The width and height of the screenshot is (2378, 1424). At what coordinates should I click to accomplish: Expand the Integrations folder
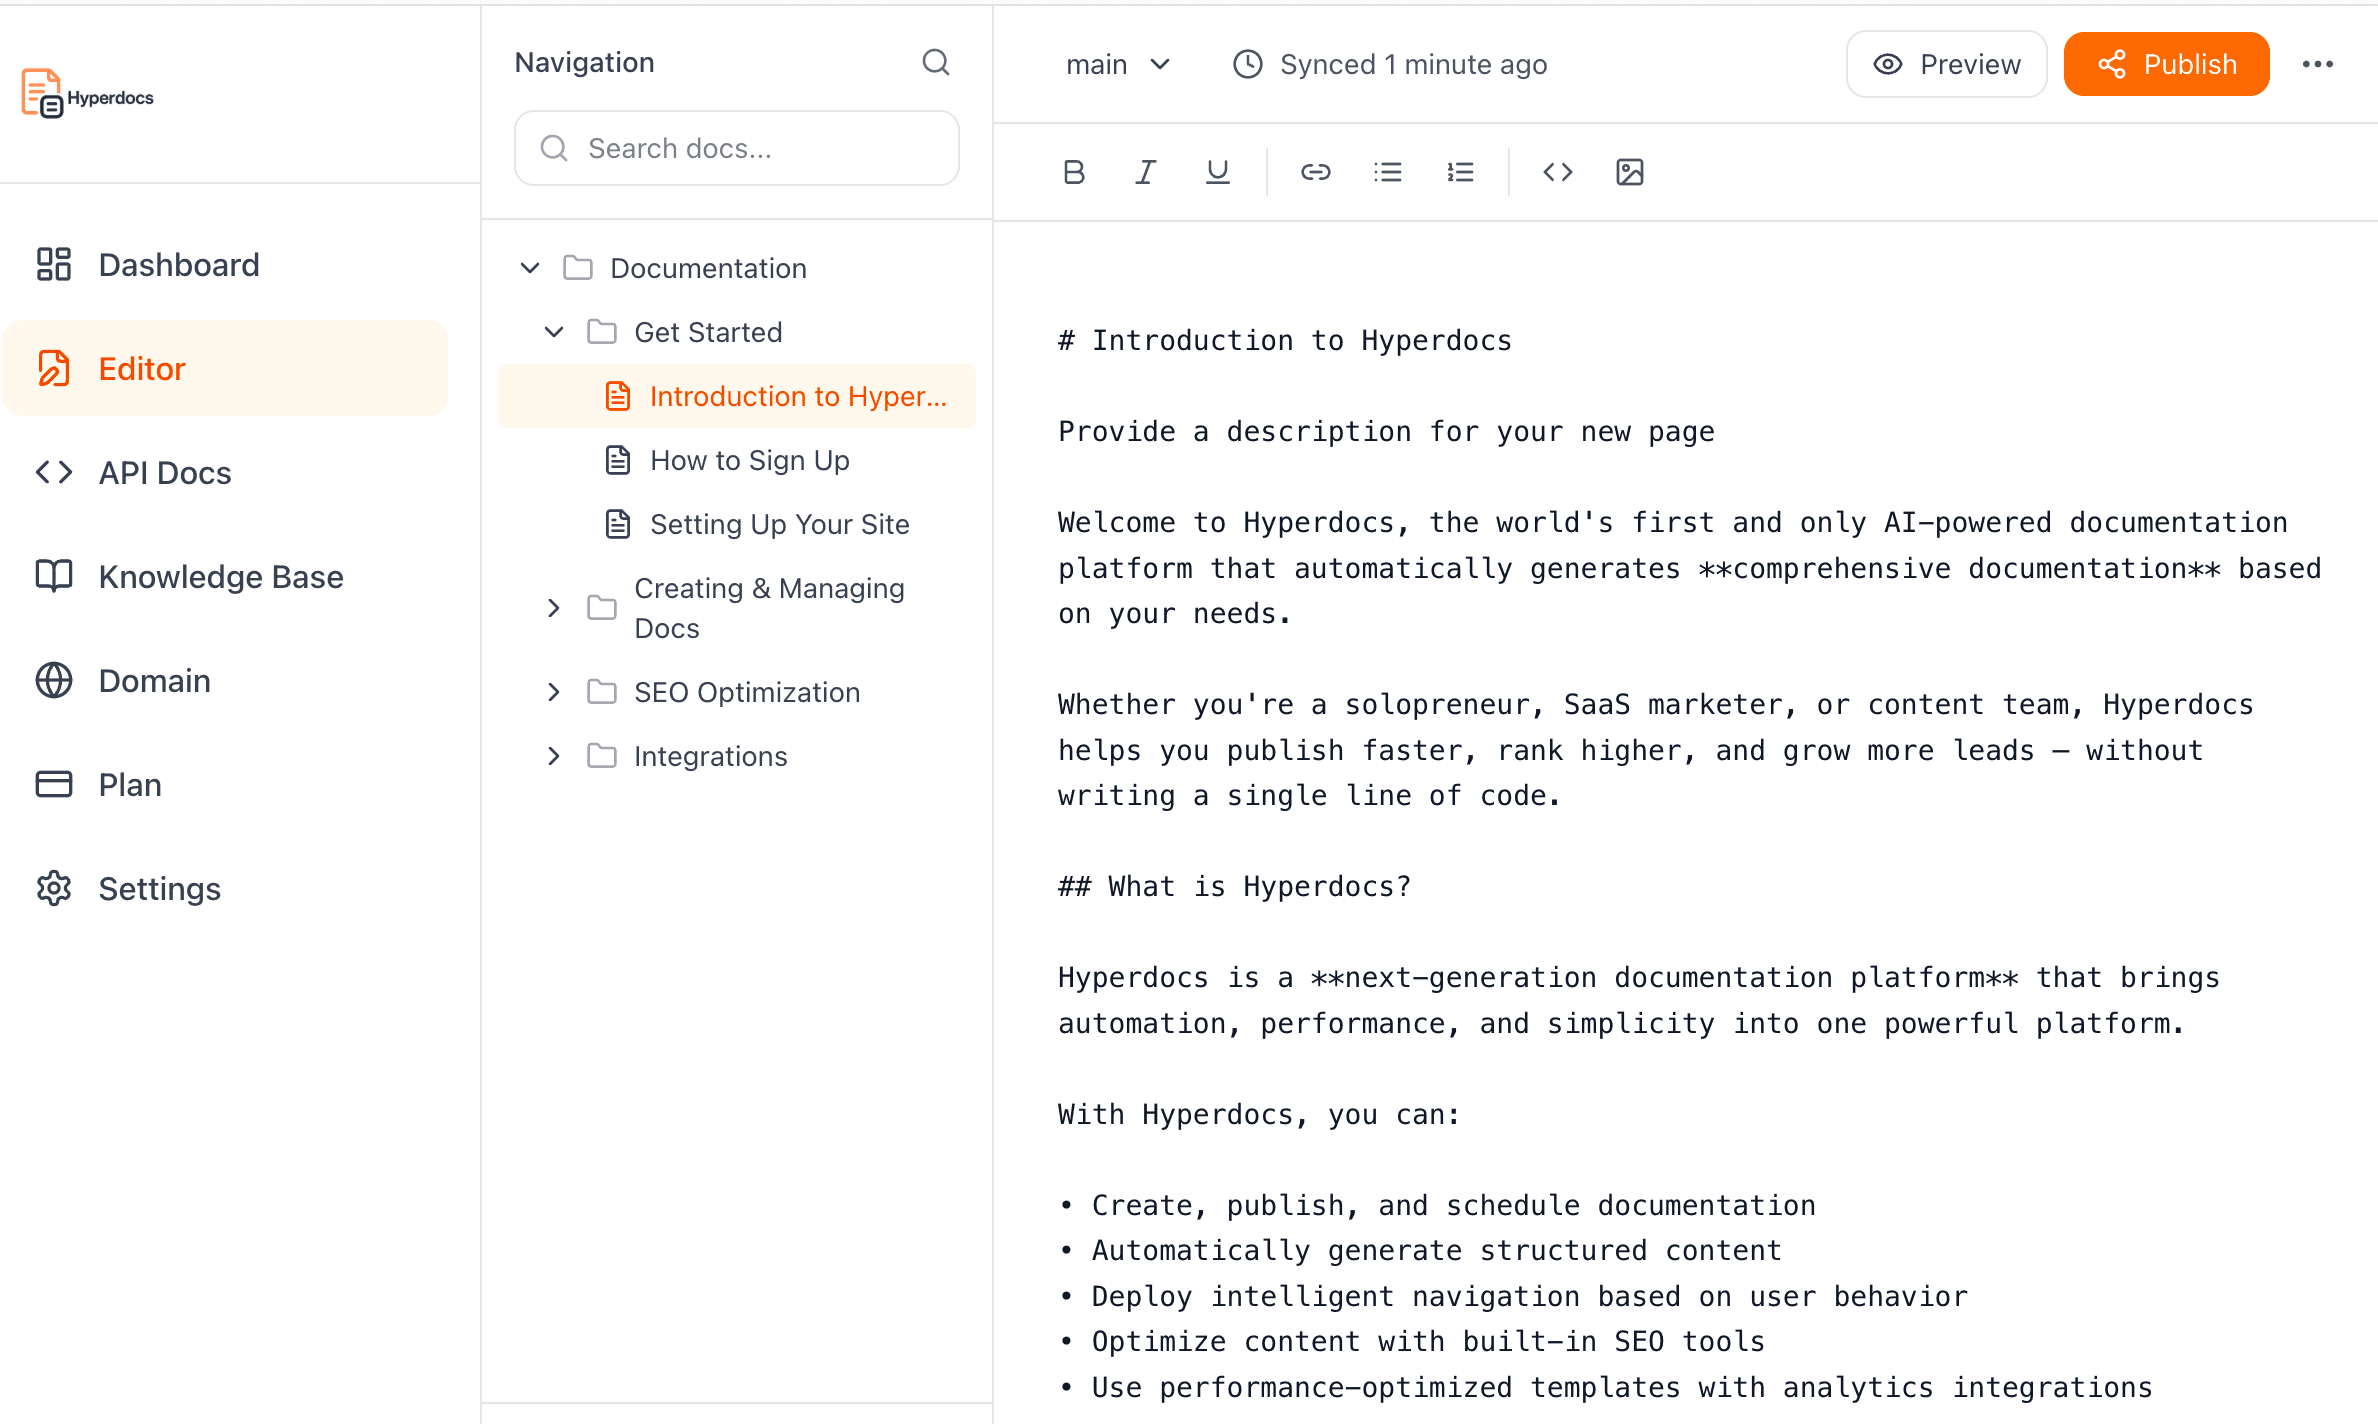(x=554, y=756)
